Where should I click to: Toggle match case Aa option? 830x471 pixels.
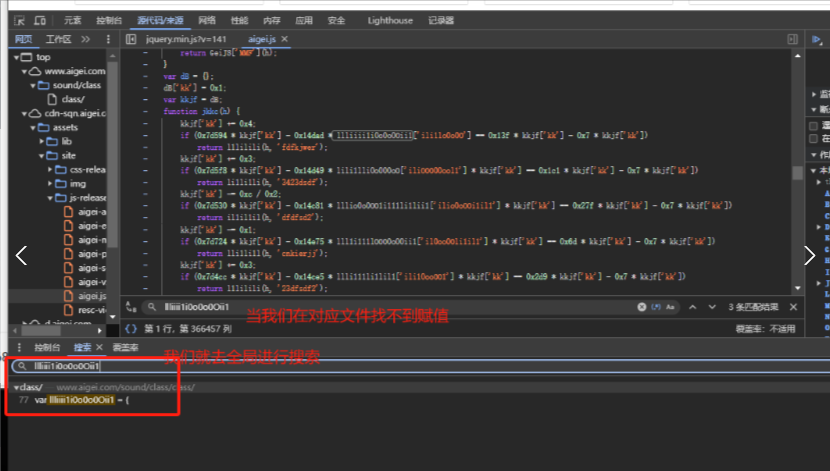[x=670, y=307]
